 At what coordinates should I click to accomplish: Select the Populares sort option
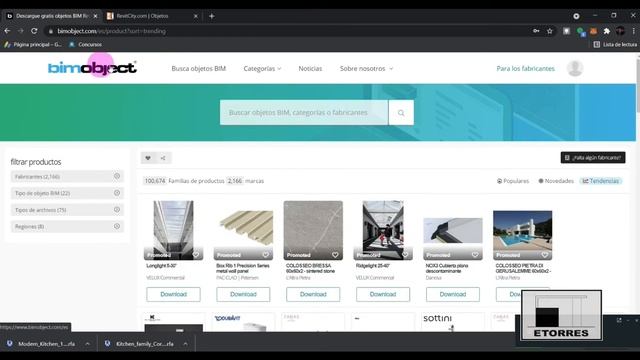pyautogui.click(x=513, y=181)
